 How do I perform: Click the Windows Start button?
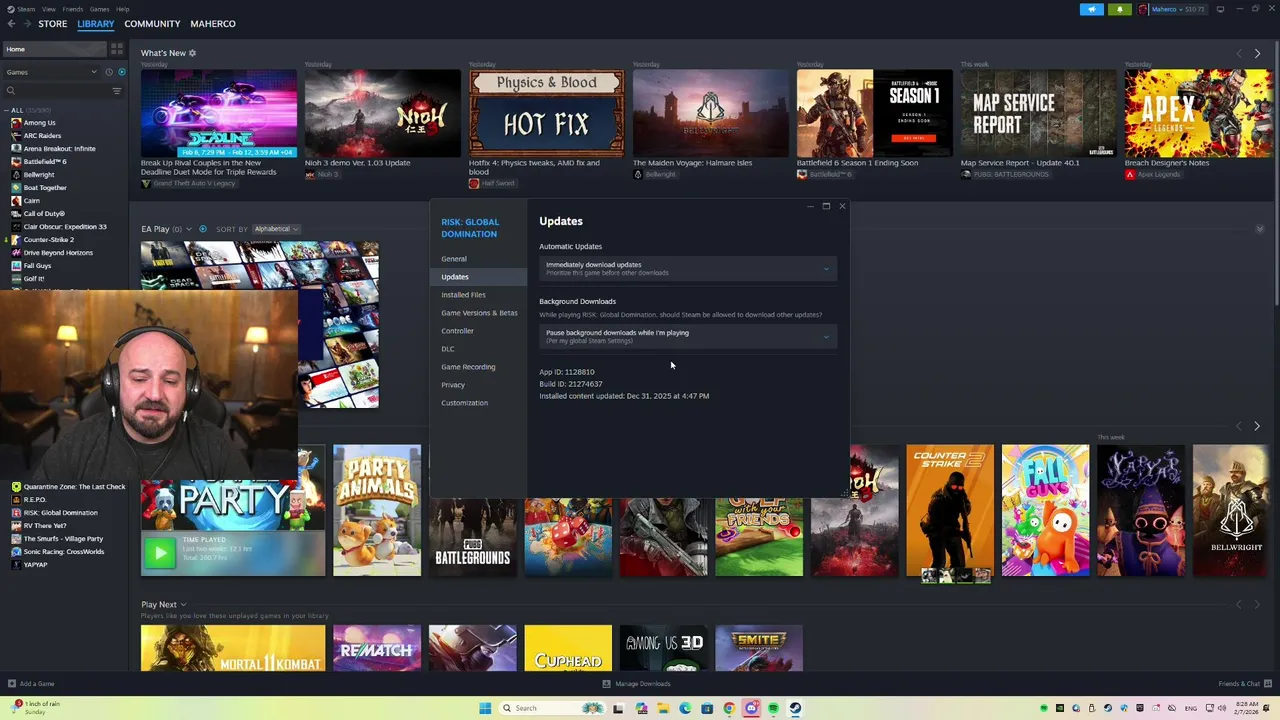[x=485, y=708]
